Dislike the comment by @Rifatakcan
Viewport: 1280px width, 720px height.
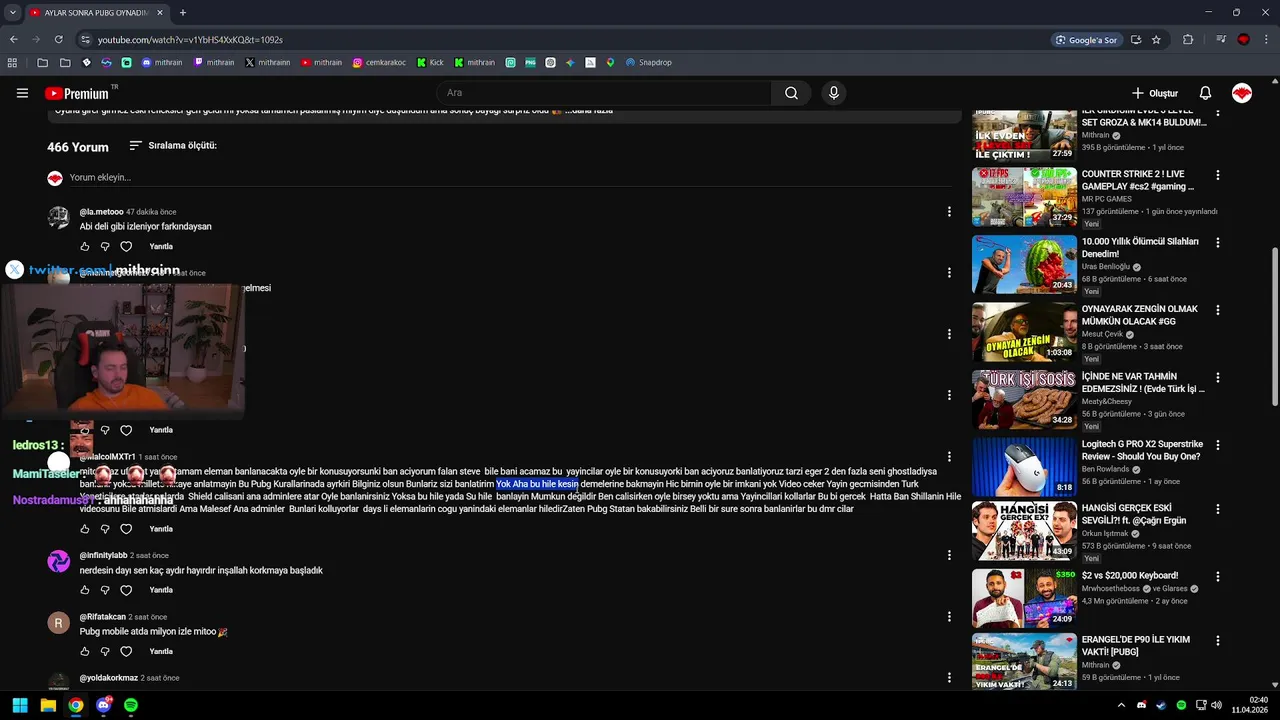pyautogui.click(x=105, y=651)
